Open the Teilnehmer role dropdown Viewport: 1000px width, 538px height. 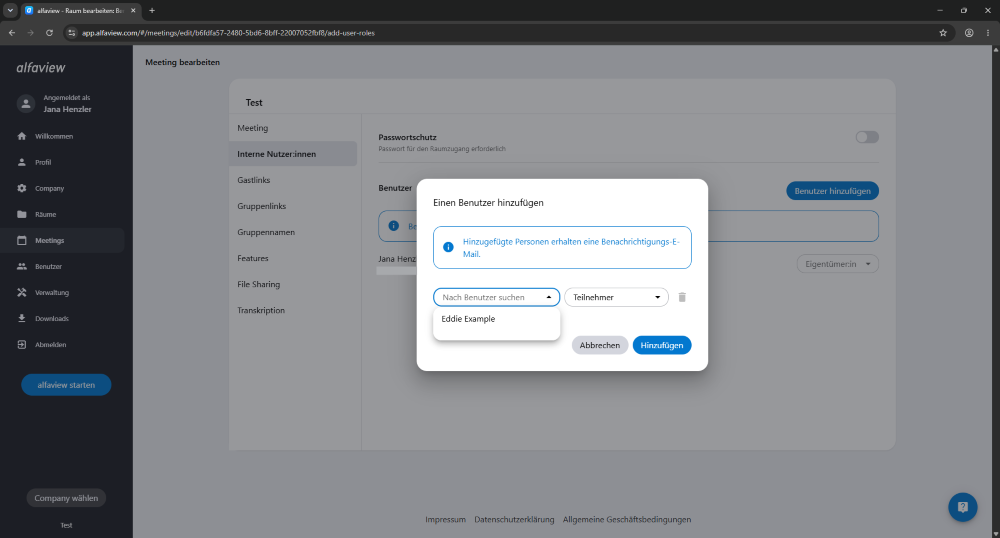click(x=616, y=297)
